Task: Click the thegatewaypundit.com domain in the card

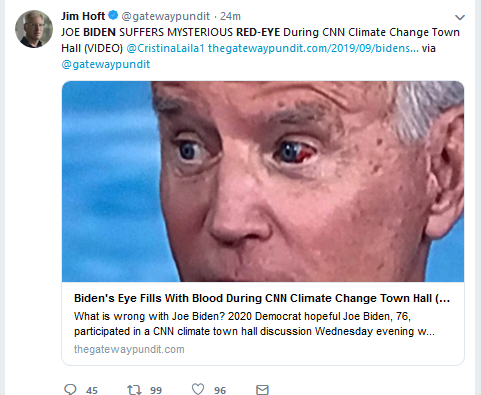Action: pyautogui.click(x=129, y=349)
